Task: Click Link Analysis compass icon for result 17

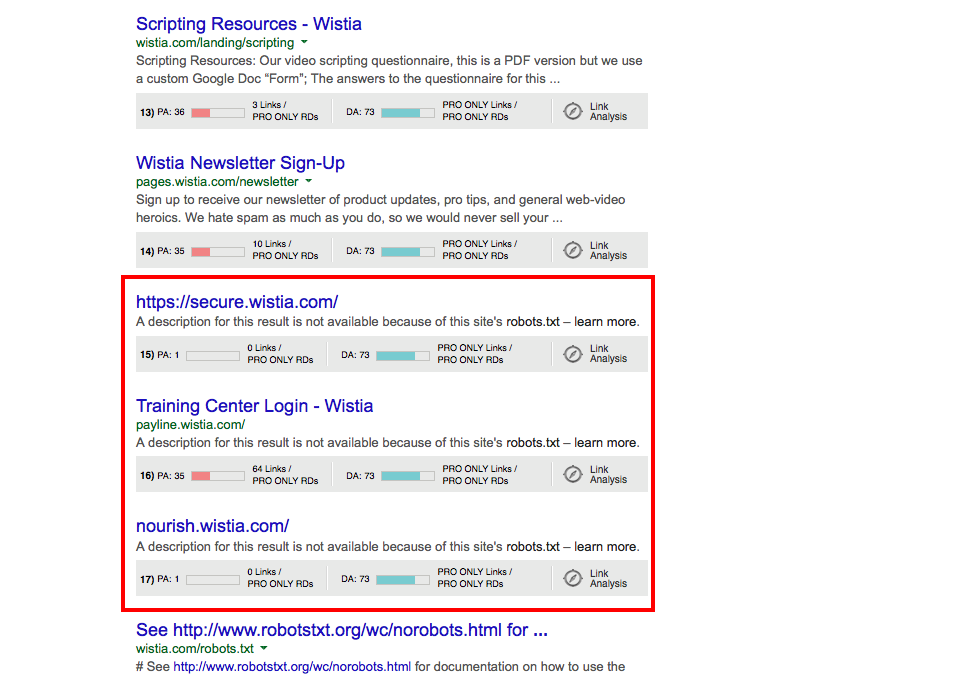Action: [x=573, y=578]
